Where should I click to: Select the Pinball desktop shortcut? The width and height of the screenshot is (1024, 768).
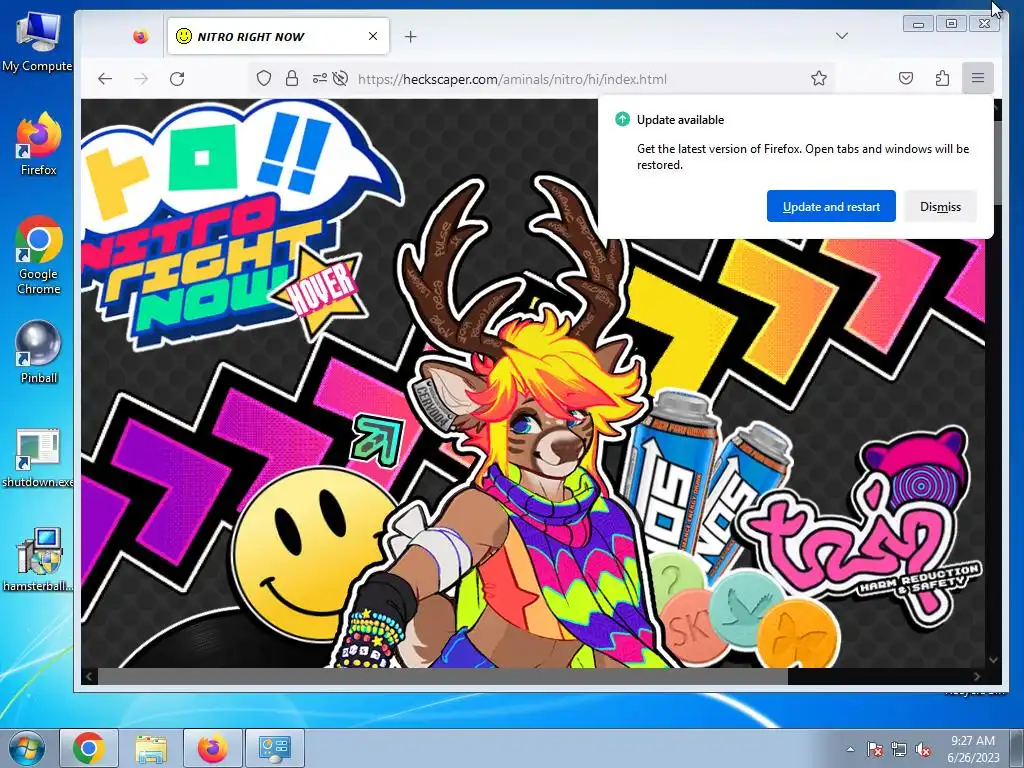pyautogui.click(x=39, y=353)
